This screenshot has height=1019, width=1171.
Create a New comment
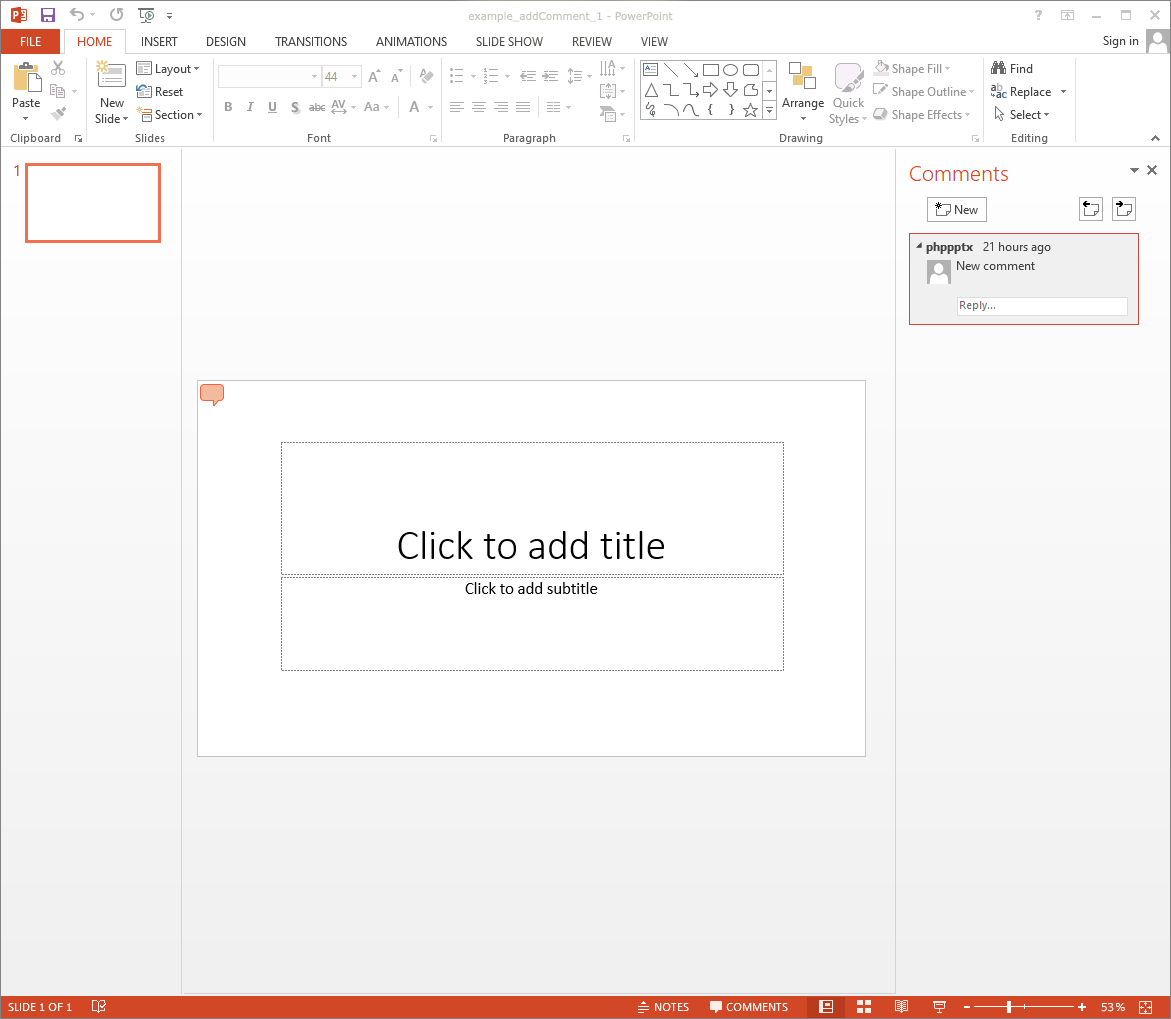pos(956,209)
